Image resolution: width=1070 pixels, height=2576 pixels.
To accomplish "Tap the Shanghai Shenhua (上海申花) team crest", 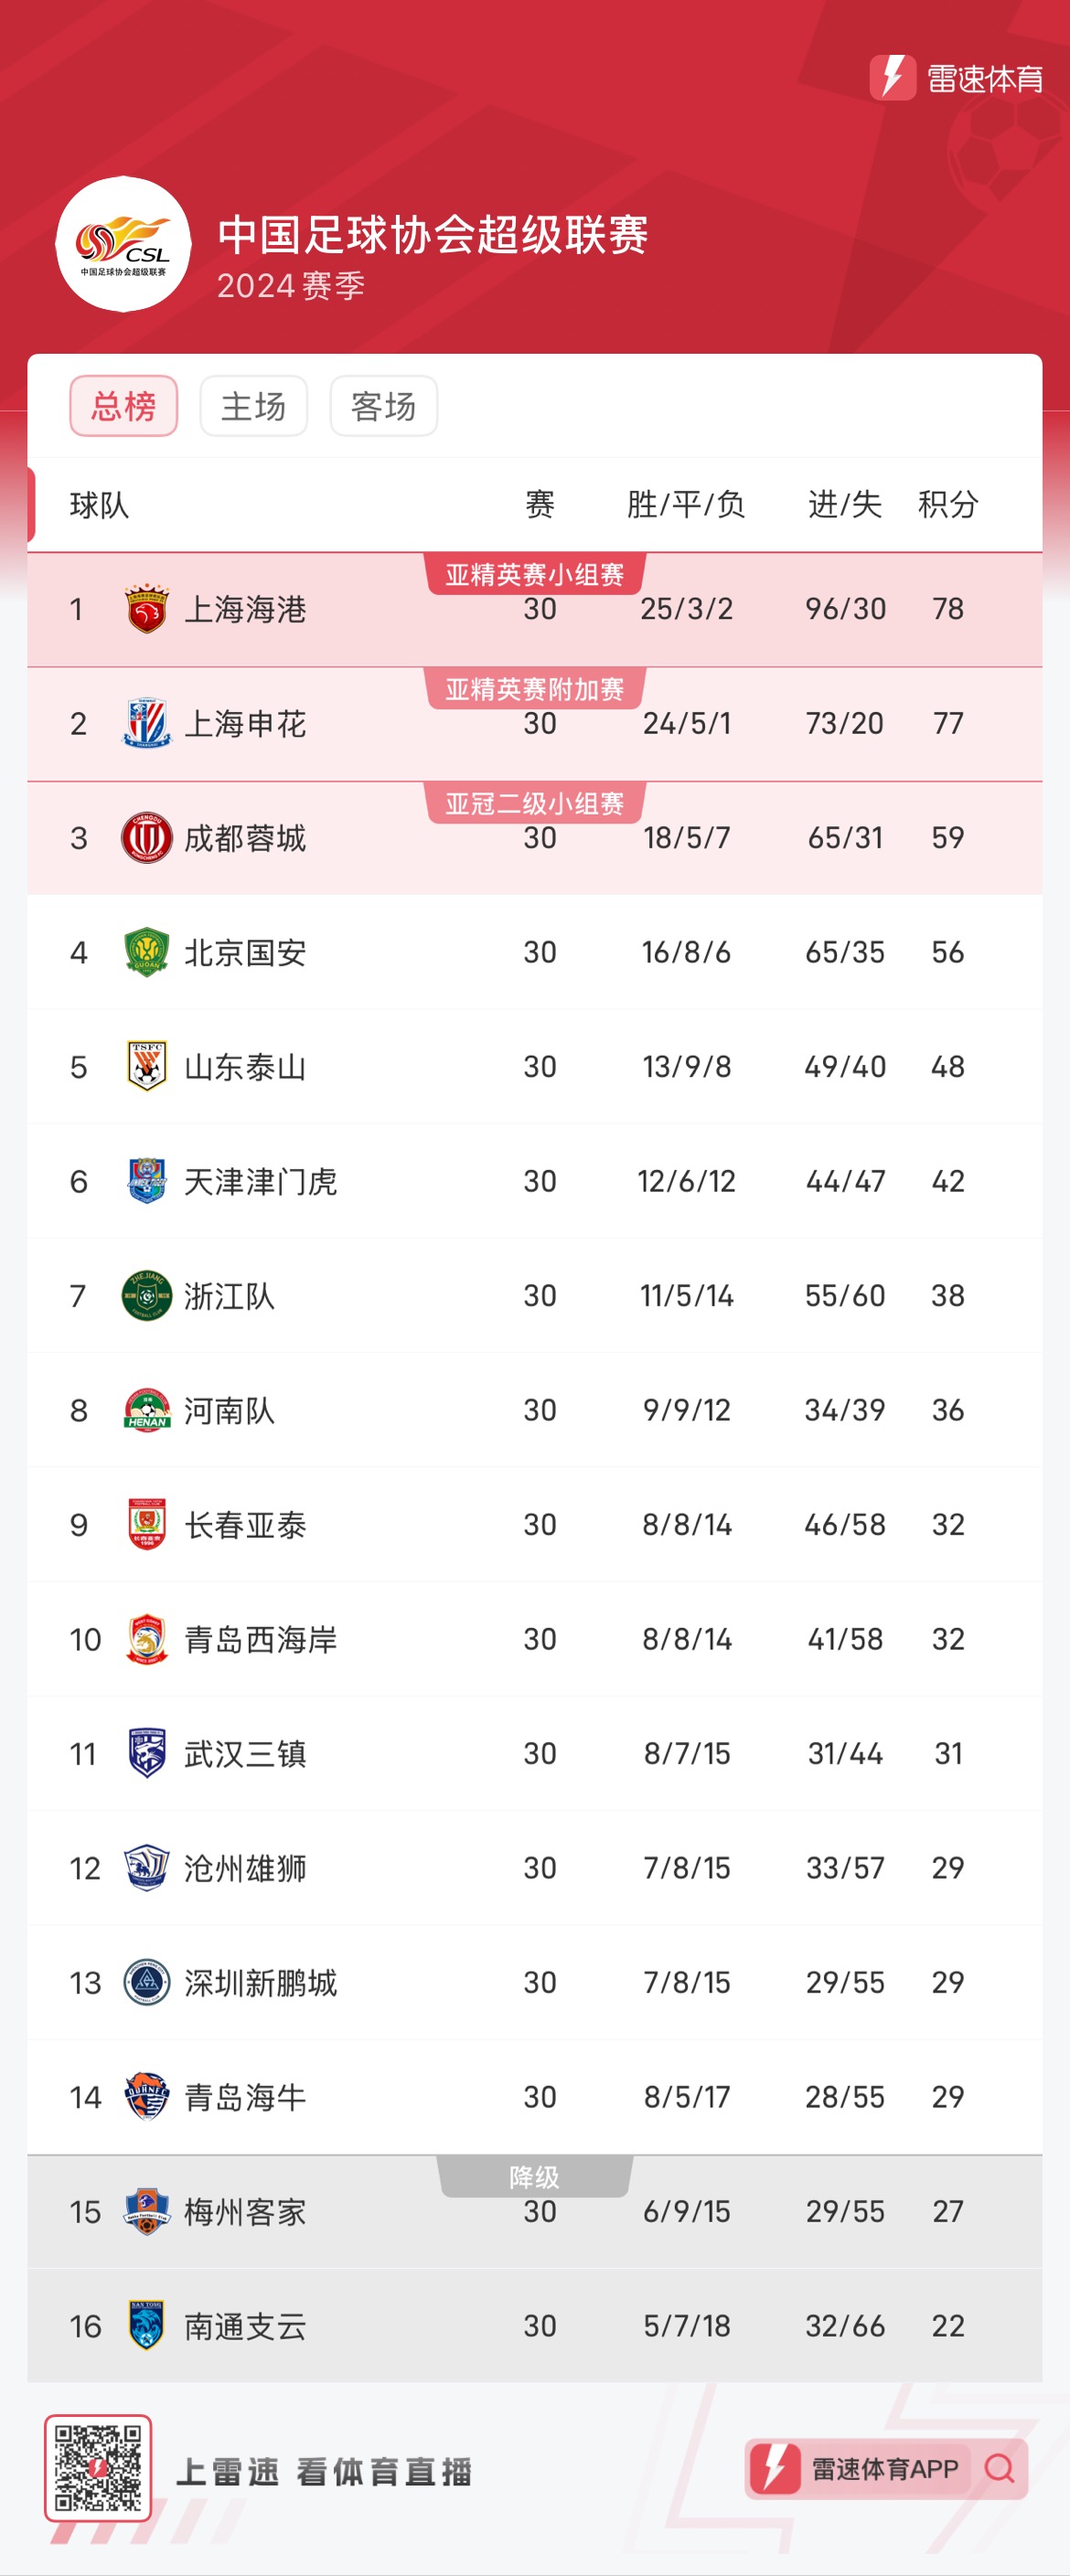I will point(146,724).
